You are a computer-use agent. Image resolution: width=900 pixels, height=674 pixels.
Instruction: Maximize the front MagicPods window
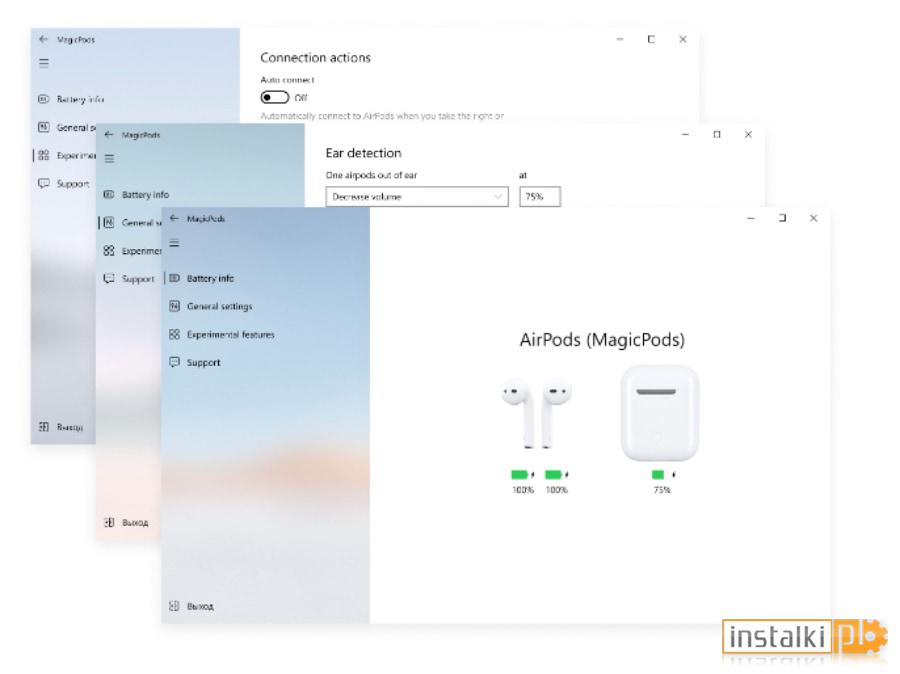click(x=782, y=218)
